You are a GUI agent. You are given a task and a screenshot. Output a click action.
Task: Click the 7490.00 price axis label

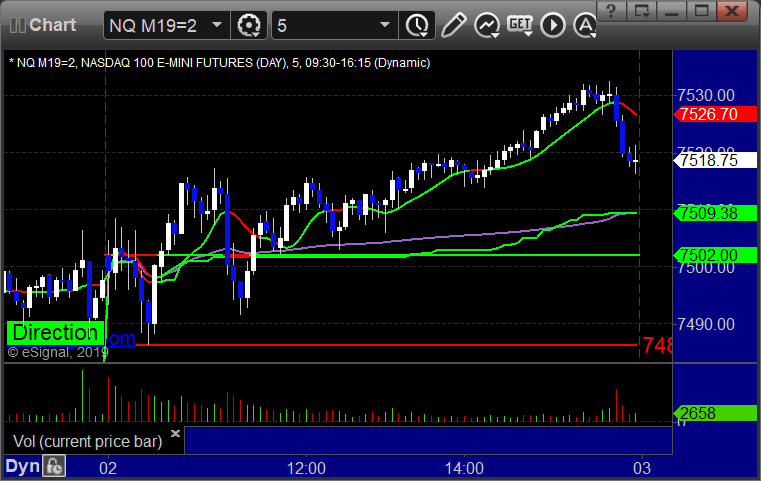[706, 324]
